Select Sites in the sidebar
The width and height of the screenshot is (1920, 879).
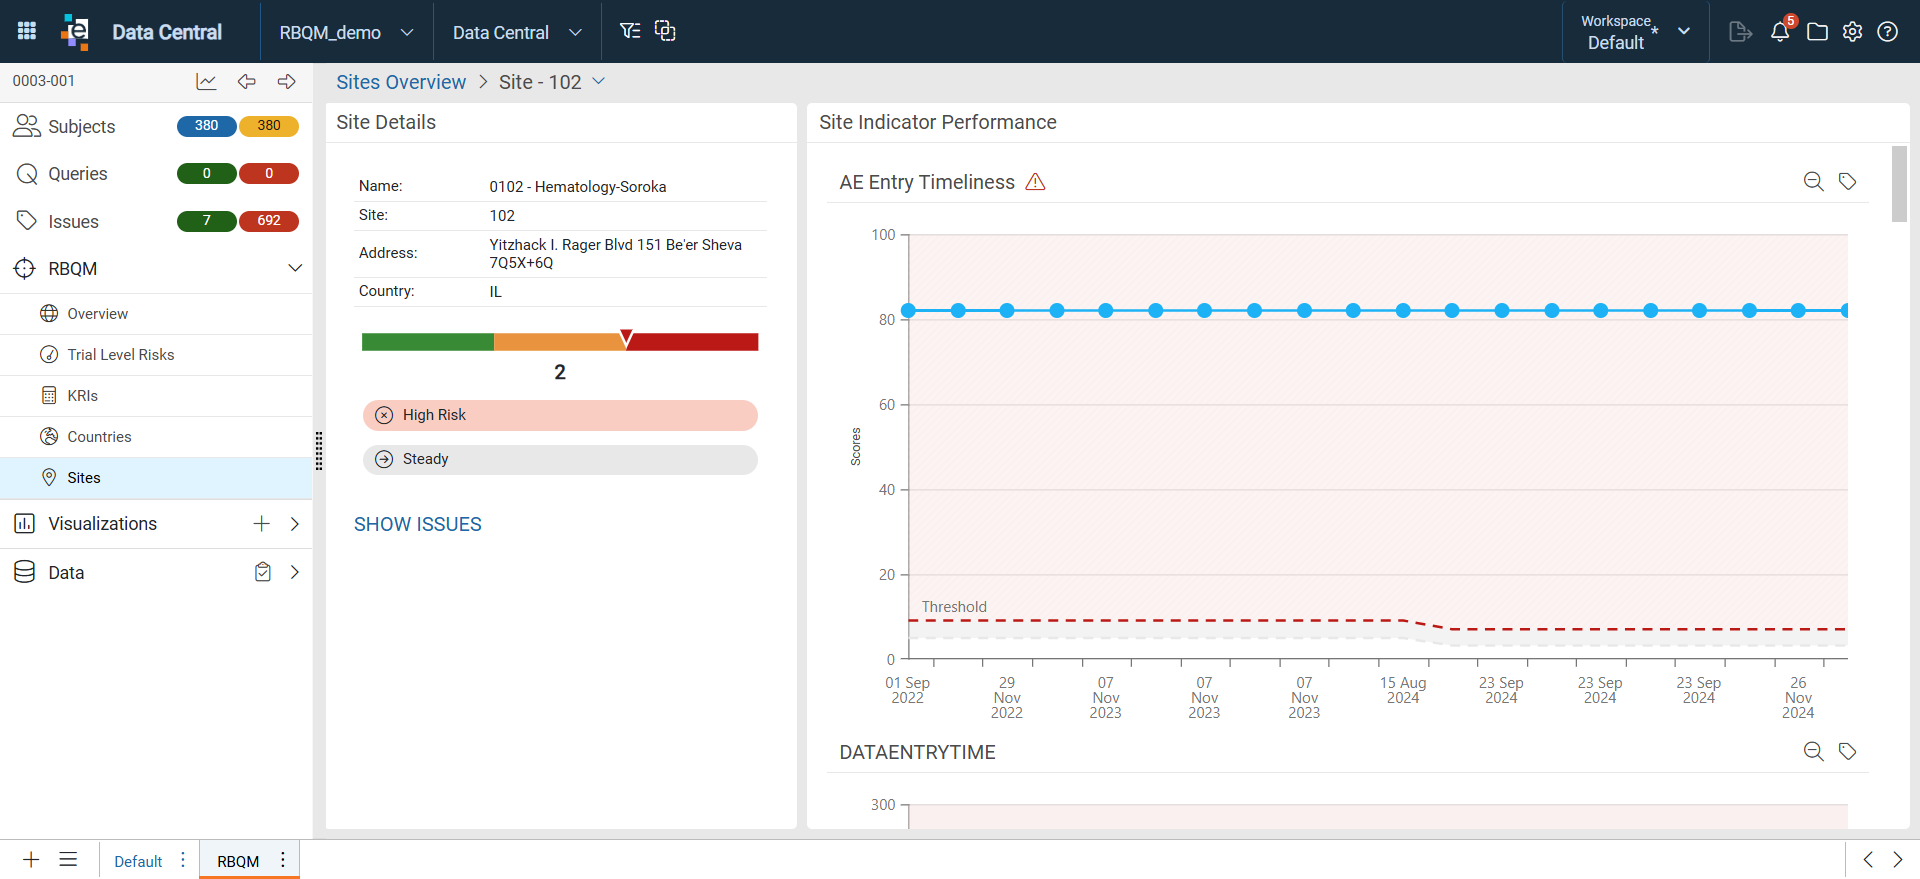point(156,478)
